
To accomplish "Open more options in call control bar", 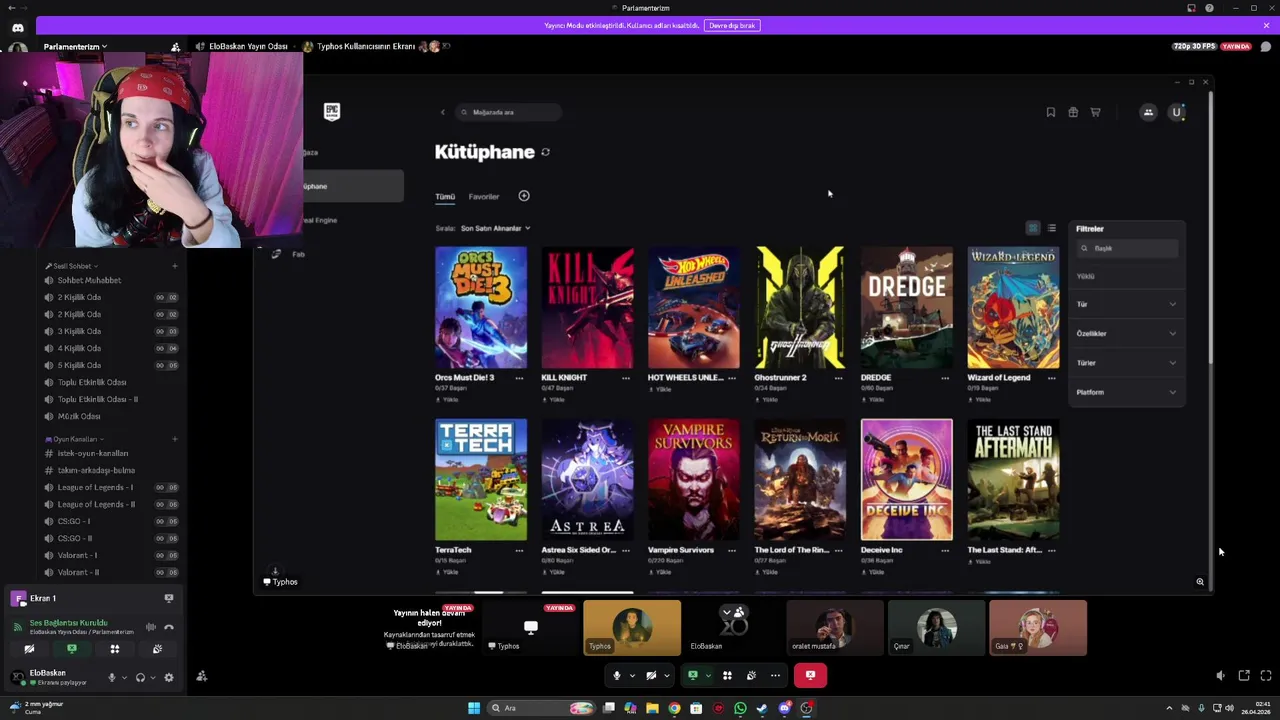I will pyautogui.click(x=775, y=675).
